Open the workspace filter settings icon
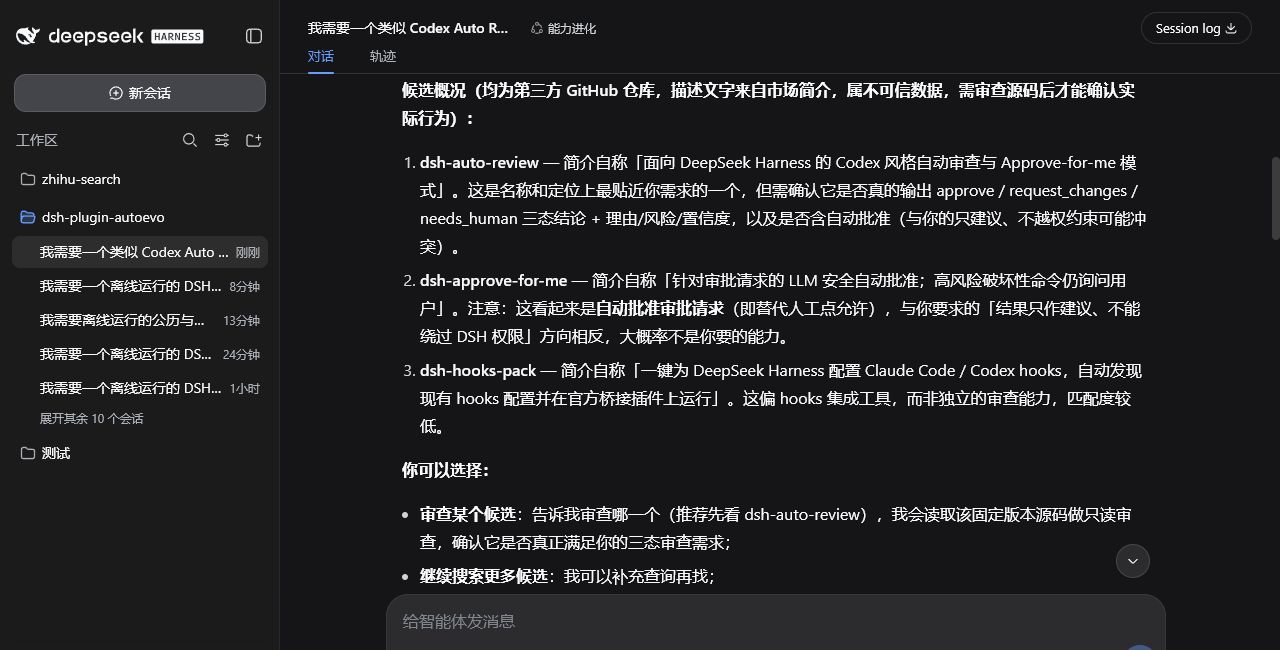The image size is (1280, 650). pyautogui.click(x=222, y=140)
